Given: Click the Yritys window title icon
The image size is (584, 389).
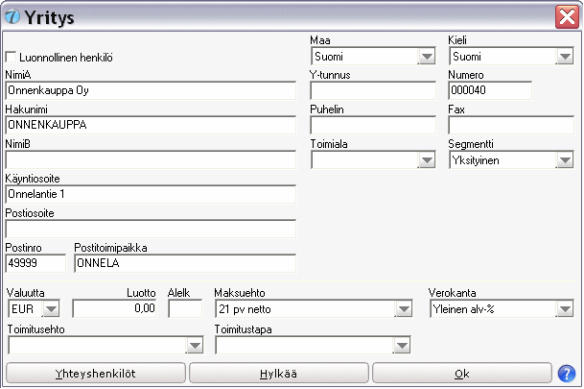Looking at the screenshot, I should [x=12, y=17].
